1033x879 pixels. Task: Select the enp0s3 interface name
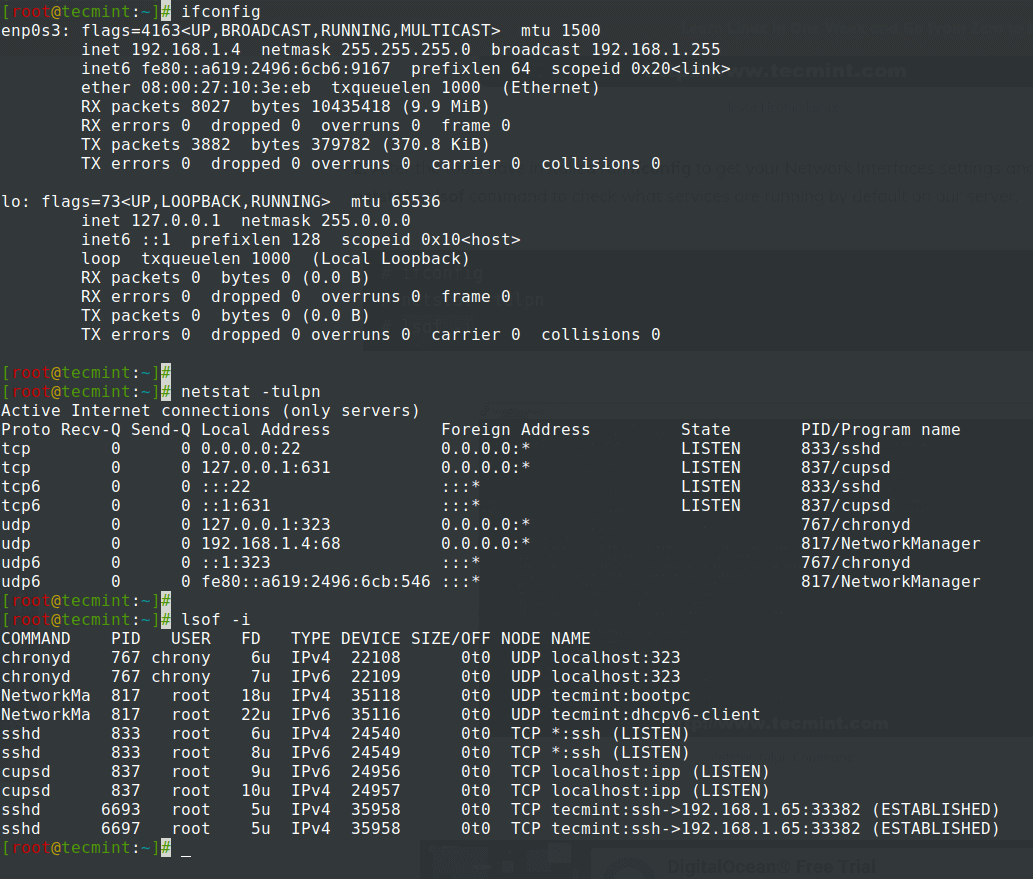click(x=32, y=31)
